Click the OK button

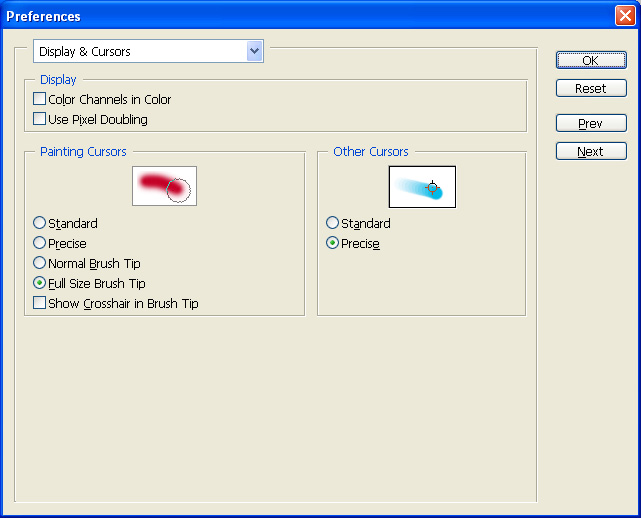591,61
